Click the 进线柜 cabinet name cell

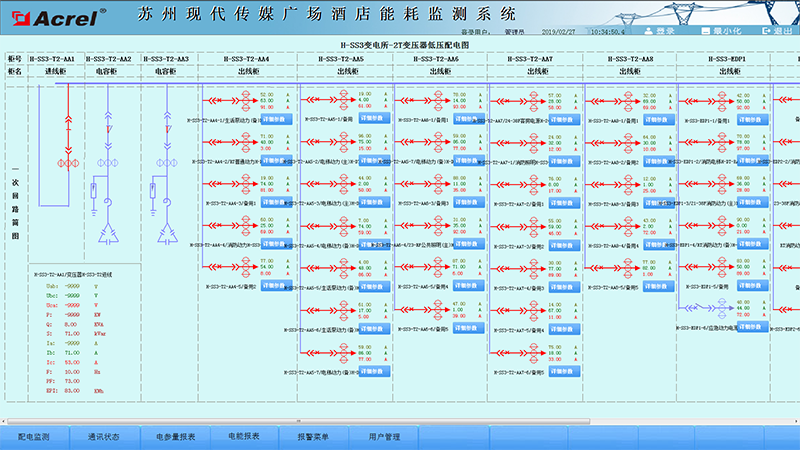tap(55, 71)
